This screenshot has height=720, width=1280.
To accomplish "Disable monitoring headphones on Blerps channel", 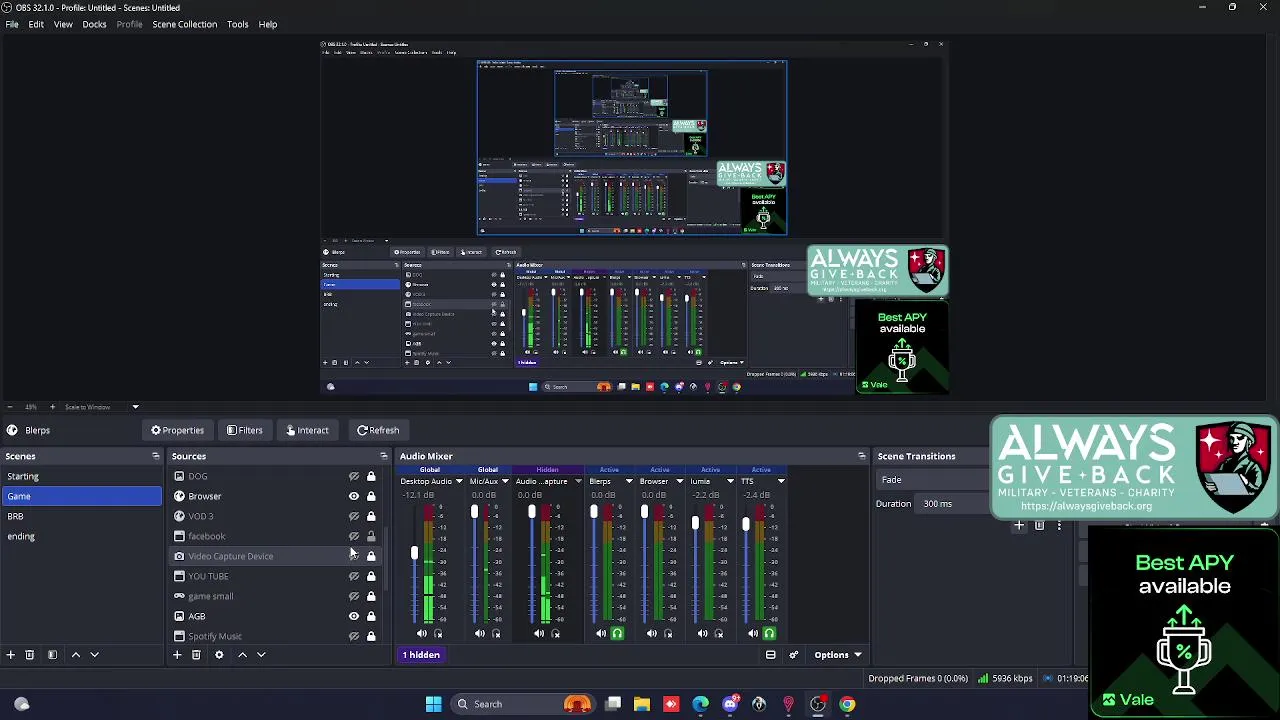I will click(x=617, y=633).
